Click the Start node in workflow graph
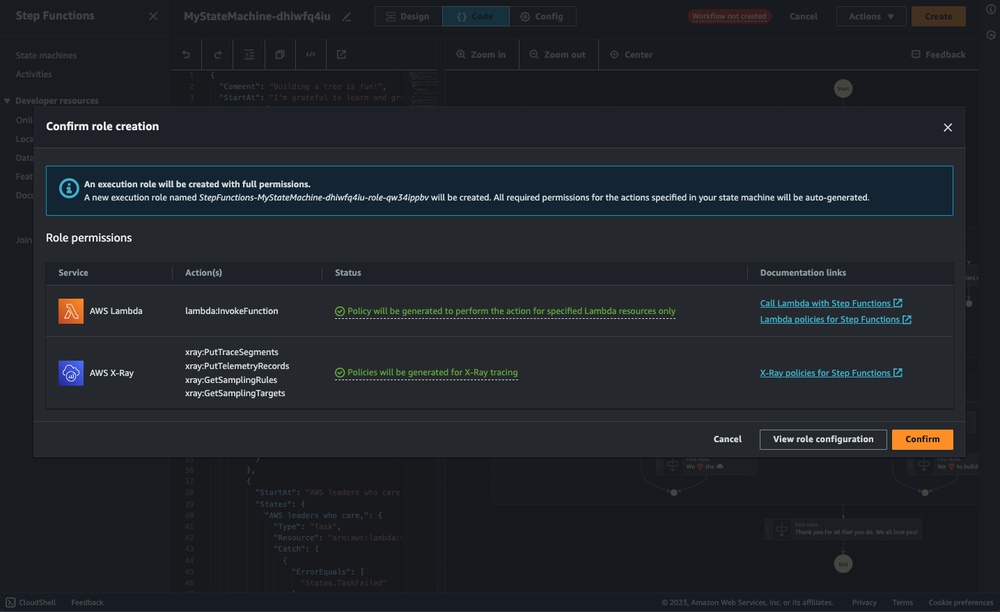 pos(843,89)
